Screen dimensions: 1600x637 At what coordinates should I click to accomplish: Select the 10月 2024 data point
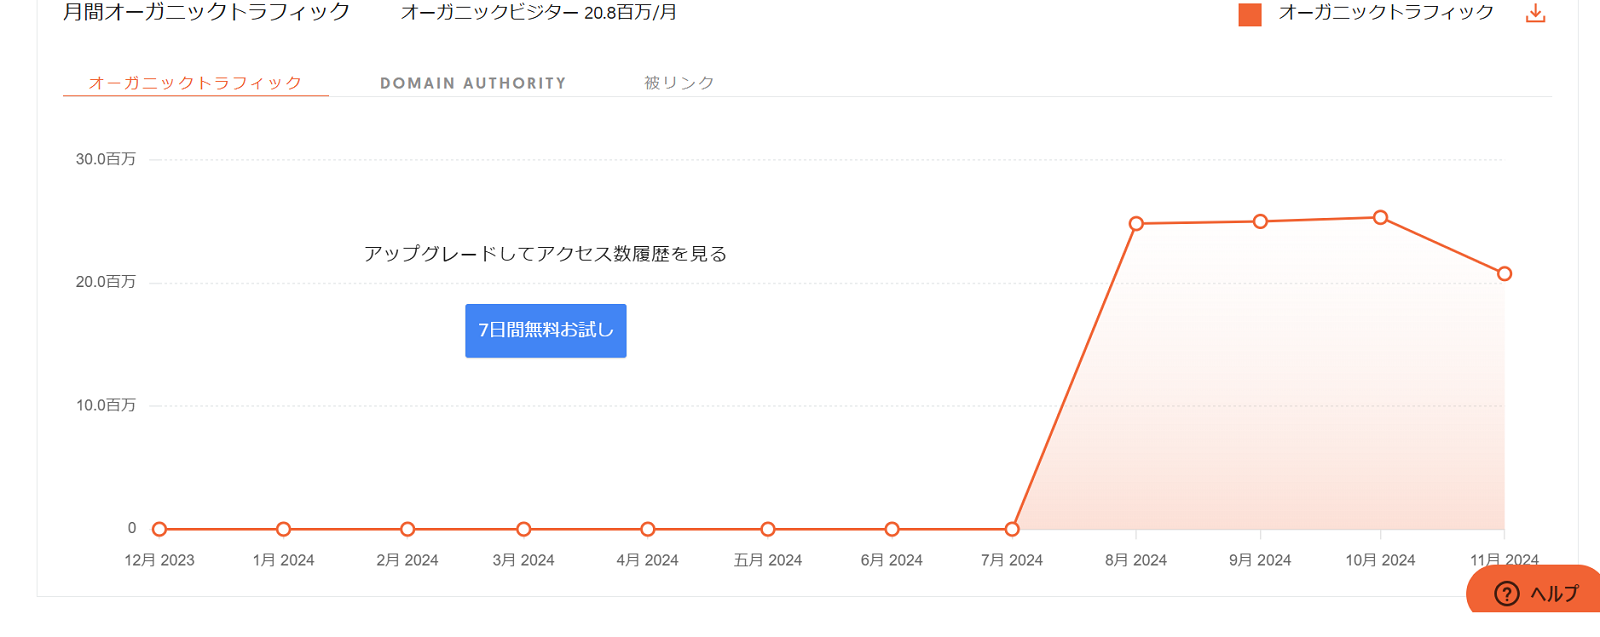tap(1380, 217)
